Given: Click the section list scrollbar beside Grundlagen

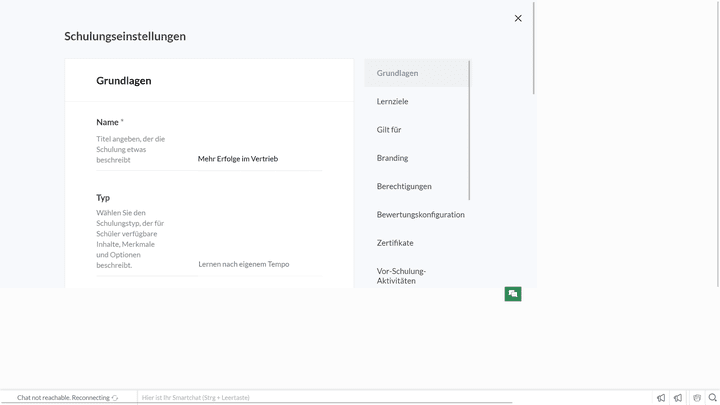Looking at the screenshot, I should [x=469, y=130].
